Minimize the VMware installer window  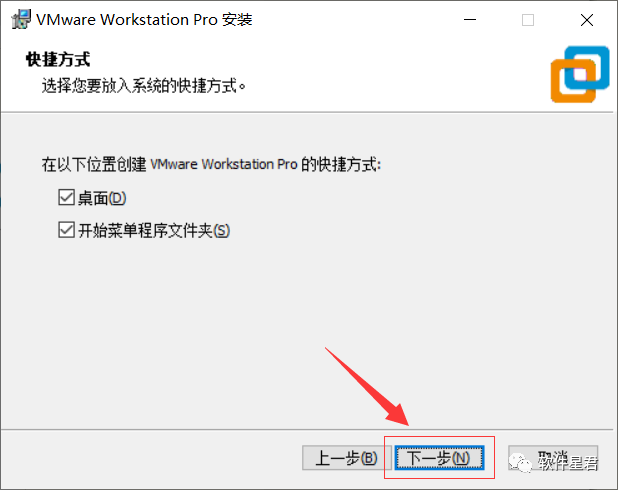click(469, 20)
